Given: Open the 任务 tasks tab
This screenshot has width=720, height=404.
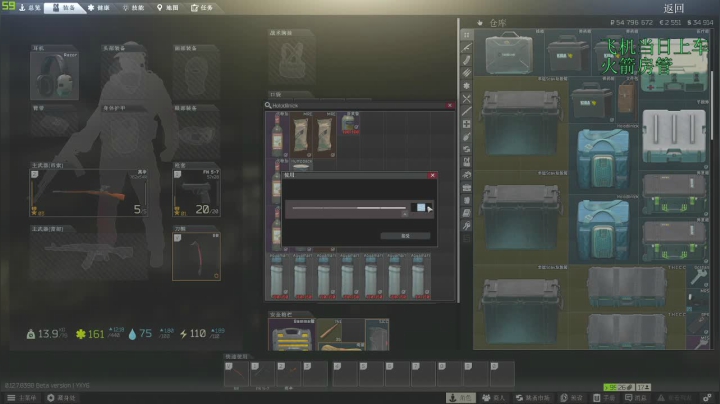Looking at the screenshot, I should [202, 7].
